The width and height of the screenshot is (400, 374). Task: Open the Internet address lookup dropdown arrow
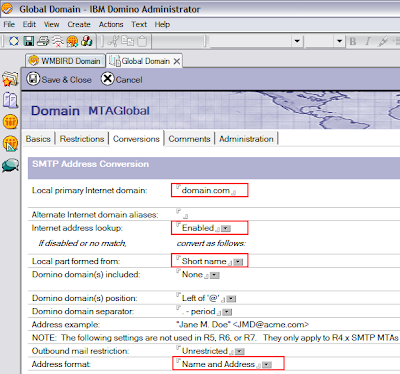pyautogui.click(x=226, y=229)
